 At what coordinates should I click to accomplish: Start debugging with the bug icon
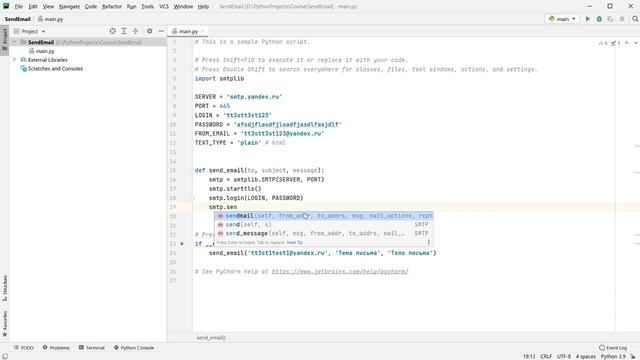tap(599, 19)
